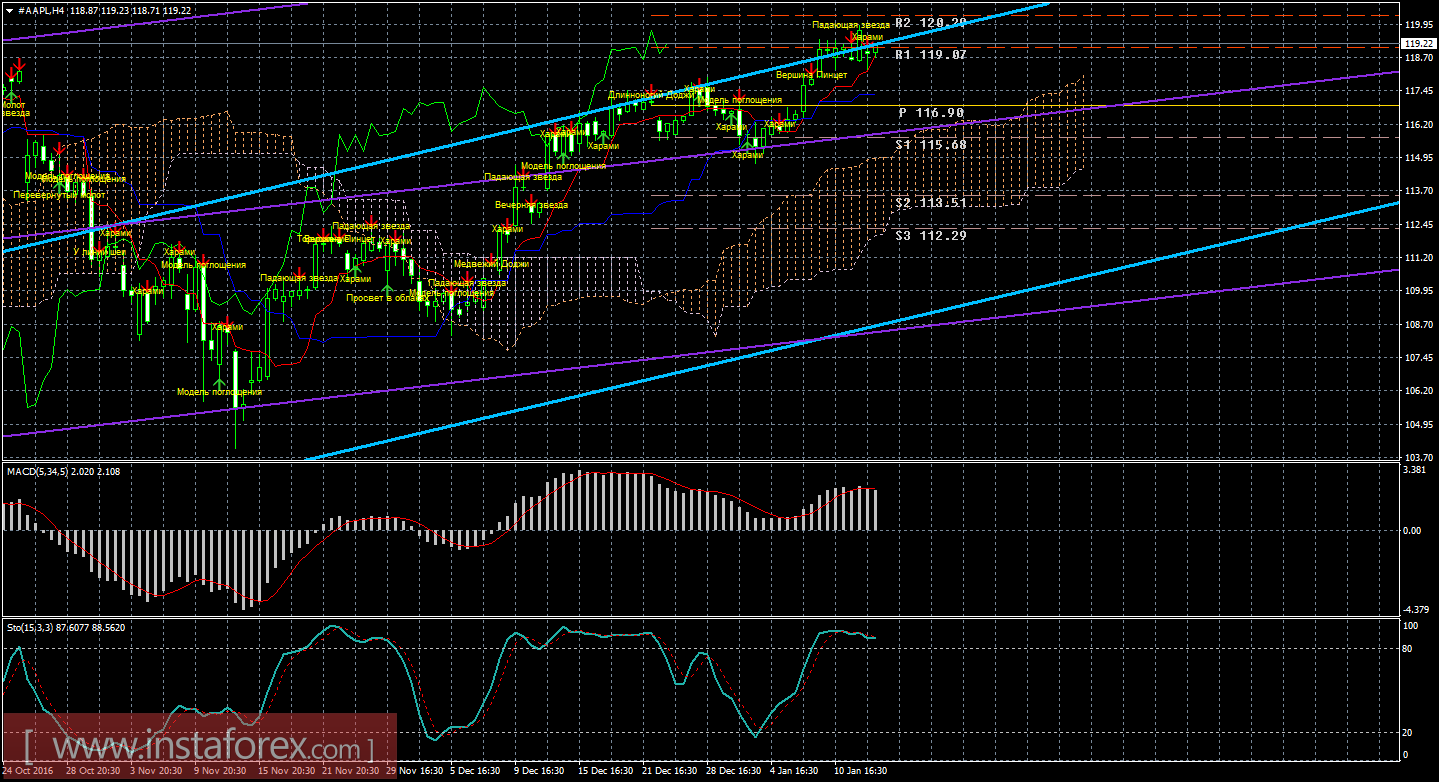Select the S1 115.68 support label
This screenshot has width=1439, height=782.
[x=931, y=145]
